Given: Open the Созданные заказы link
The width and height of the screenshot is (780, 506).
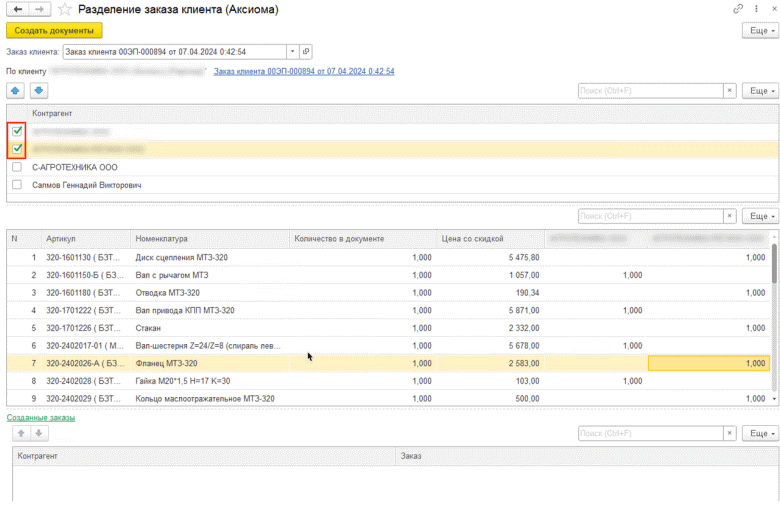Looking at the screenshot, I should tap(40, 416).
